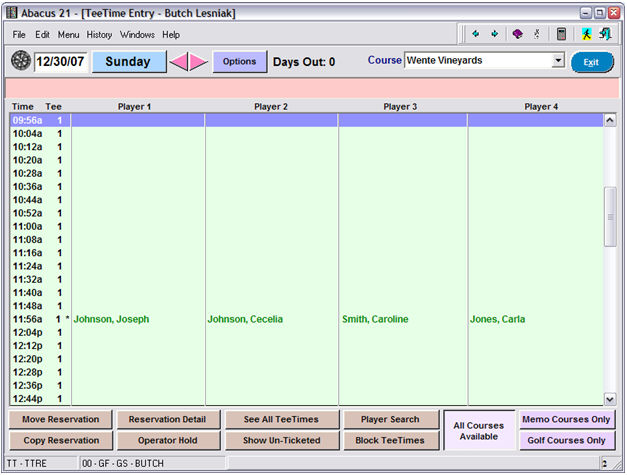
Task: Select the All Courses Available option
Action: (478, 430)
